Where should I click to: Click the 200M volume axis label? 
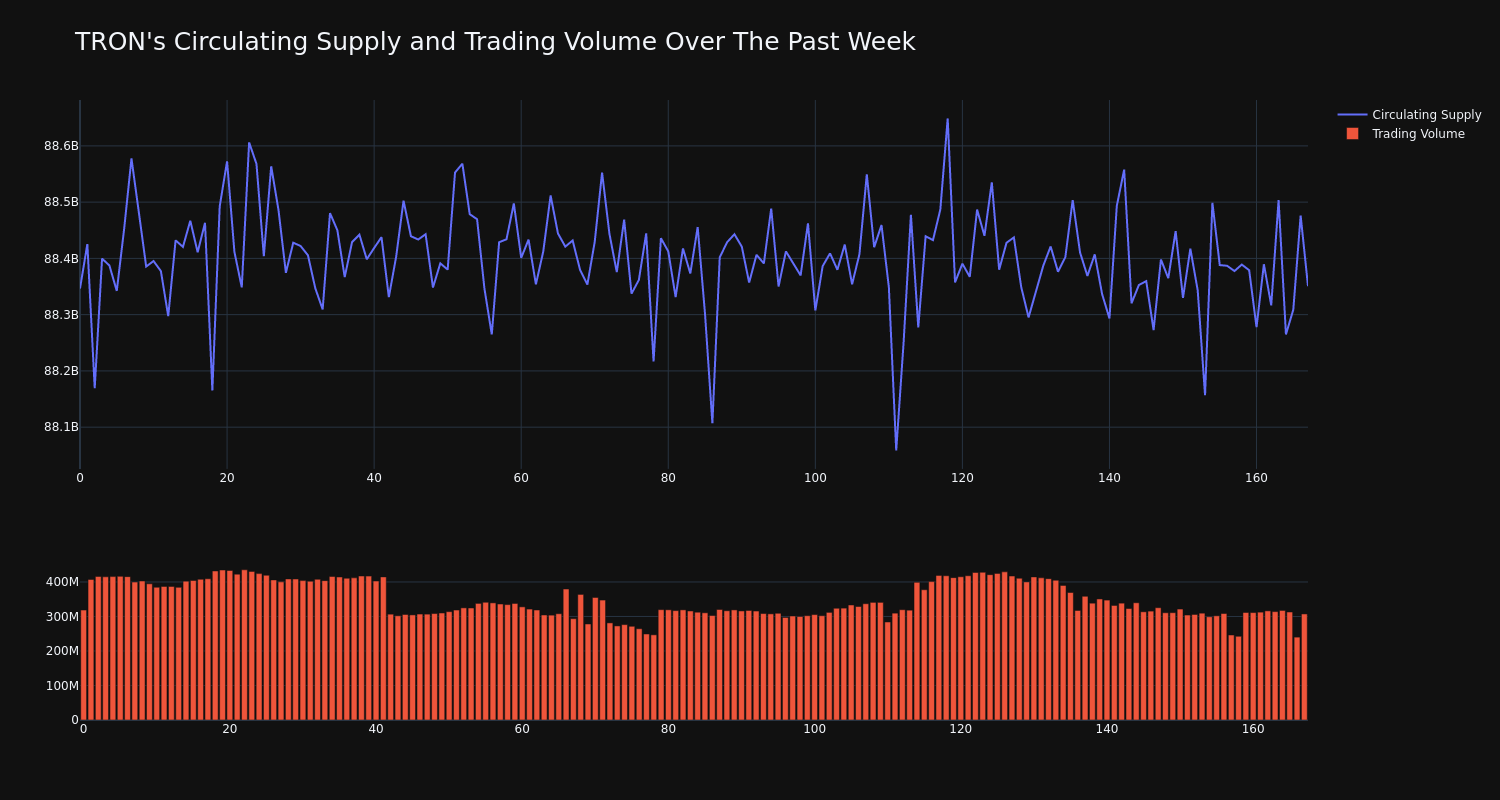click(x=62, y=651)
